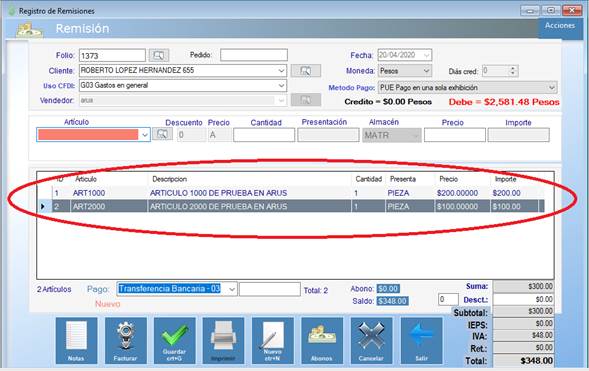Viewport: 589px width, 371px height.
Task: Close the Registro de Remisiones window
Action: [x=572, y=11]
